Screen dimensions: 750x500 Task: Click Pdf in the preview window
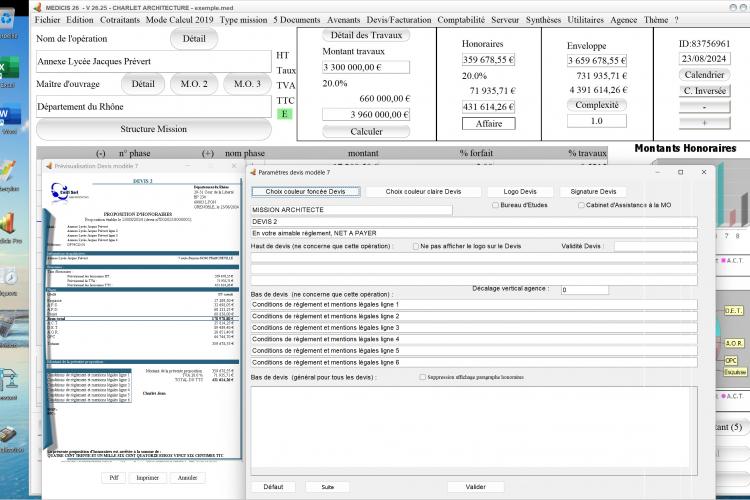click(114, 478)
